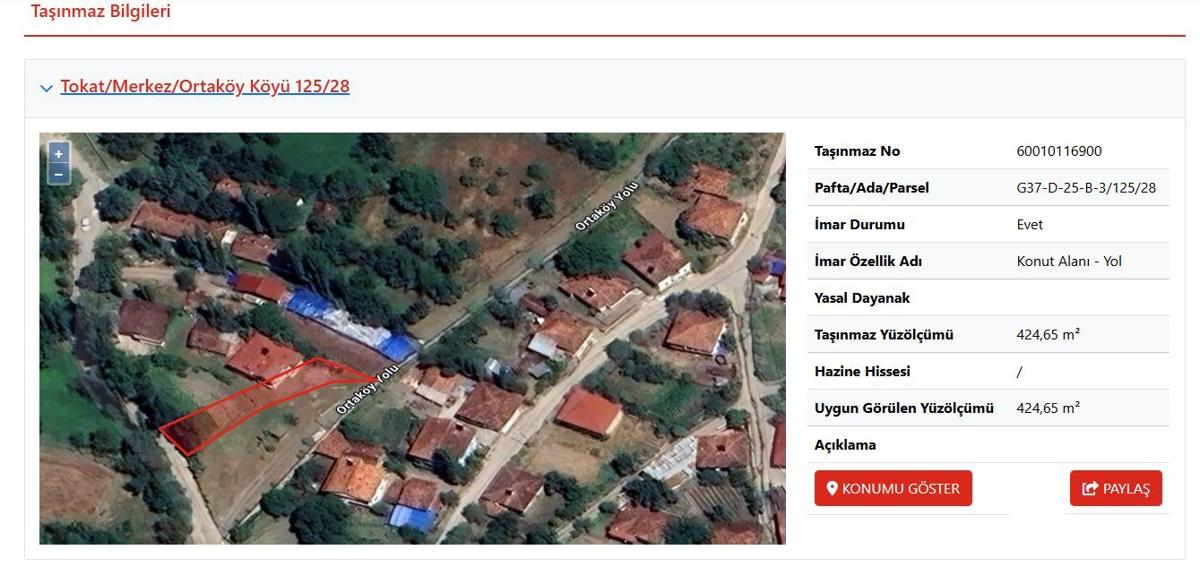This screenshot has width=1200, height=567.
Task: Select the Konut Alanı - Yol text
Action: click(1069, 261)
